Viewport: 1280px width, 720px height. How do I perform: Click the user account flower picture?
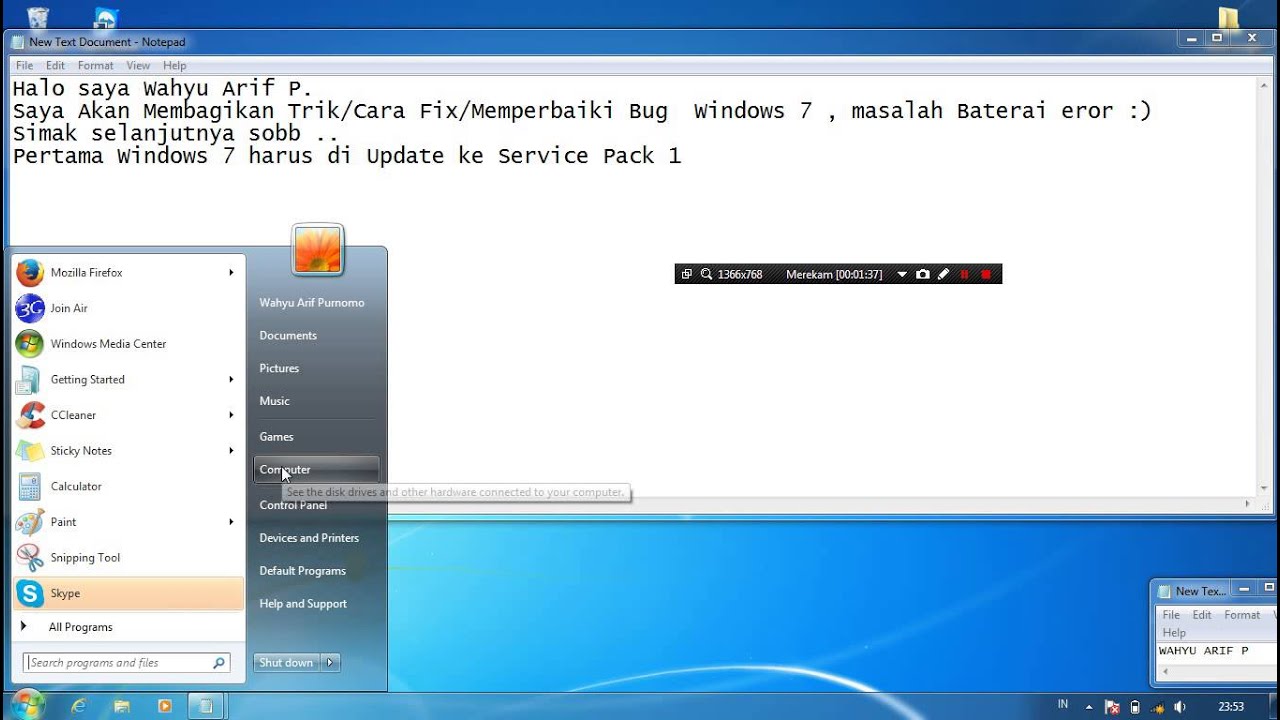point(318,249)
